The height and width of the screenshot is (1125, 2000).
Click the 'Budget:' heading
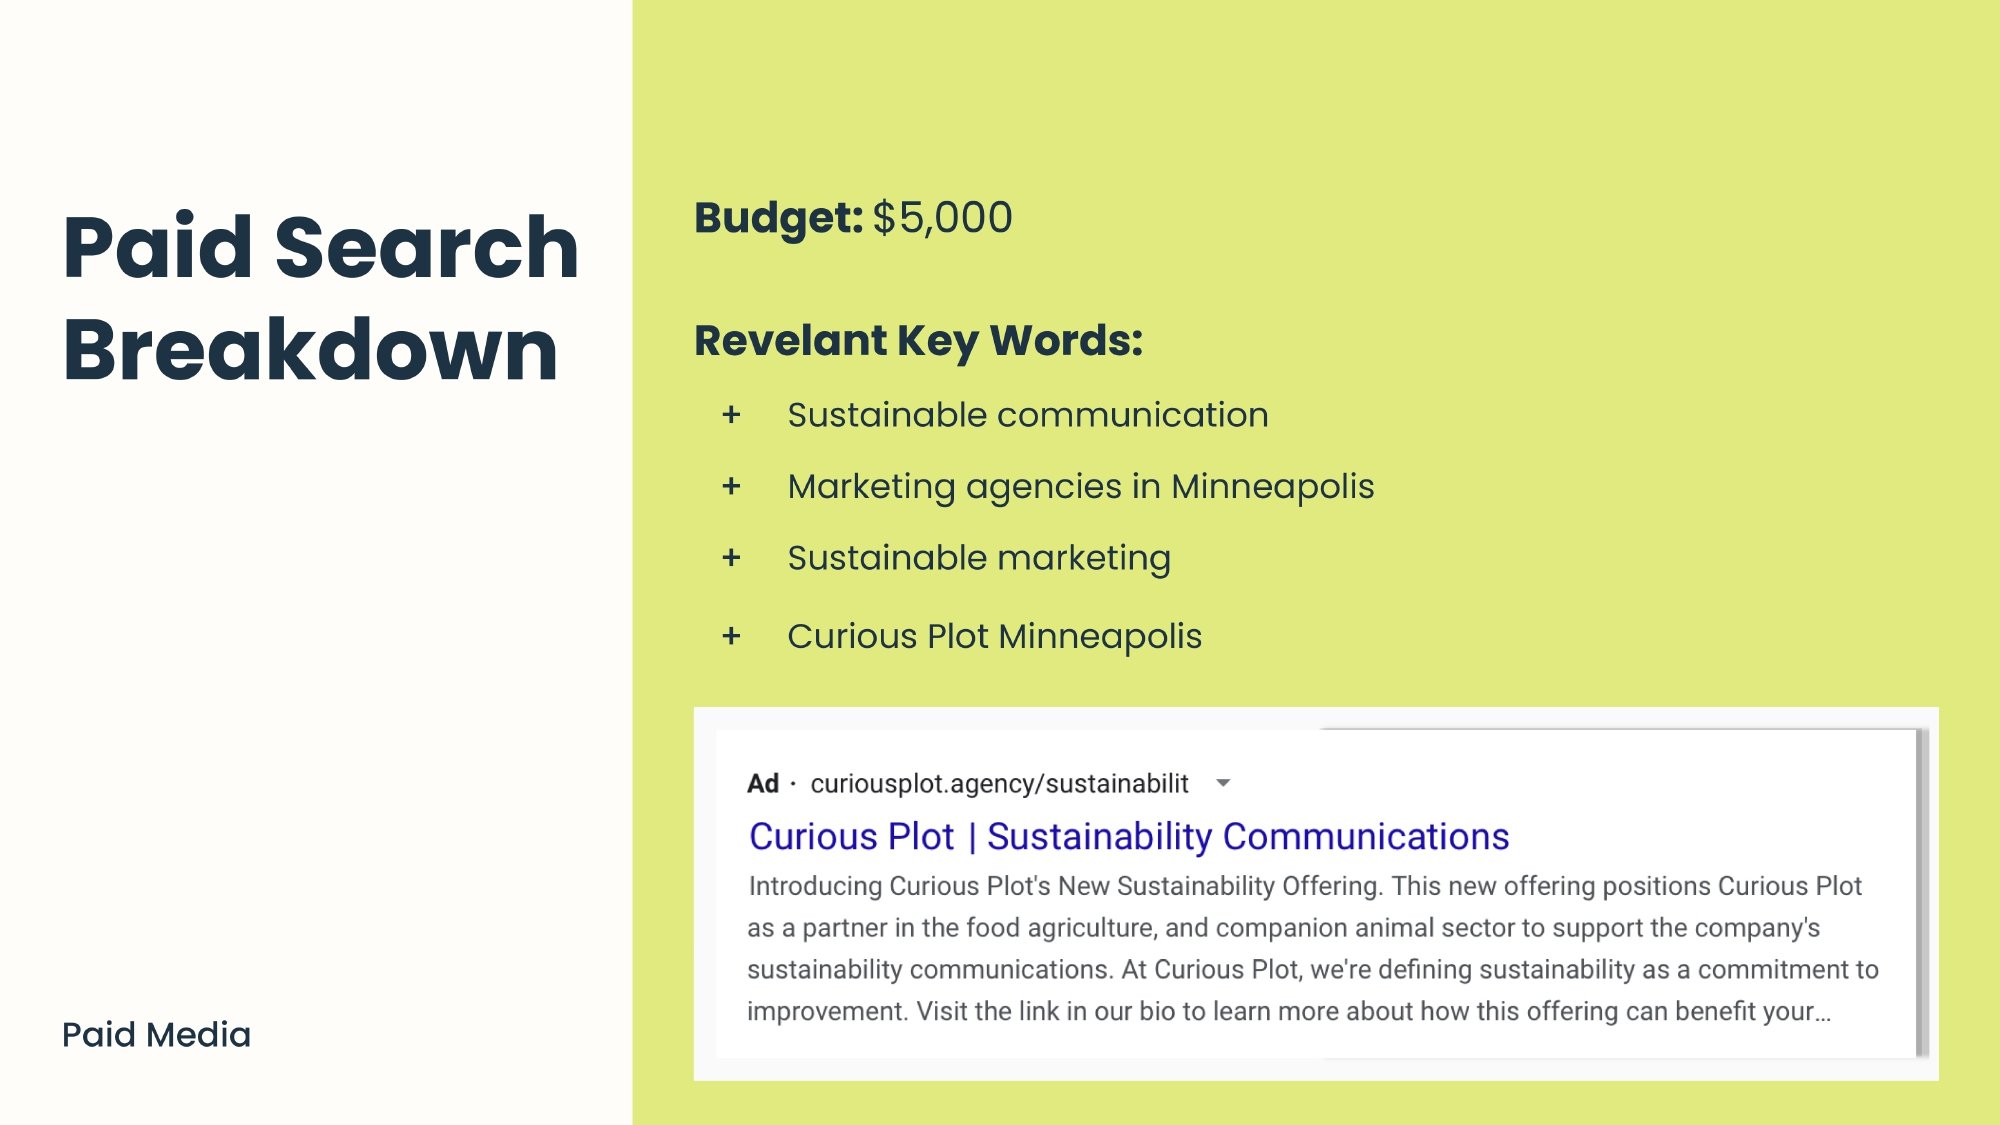click(x=778, y=218)
